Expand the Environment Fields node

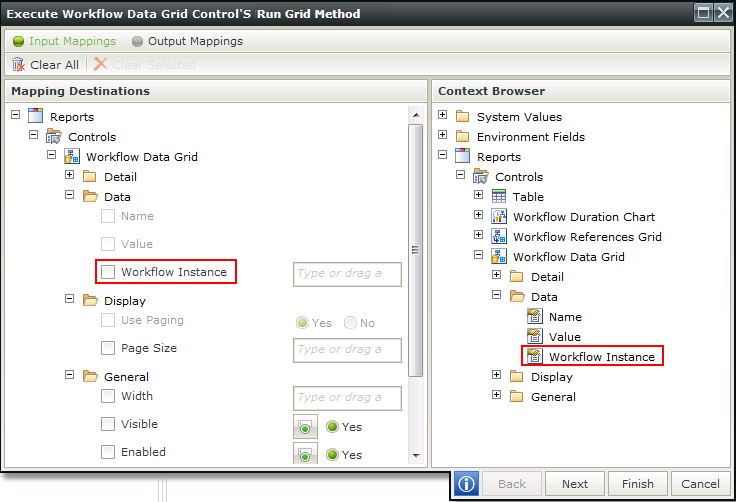point(442,135)
